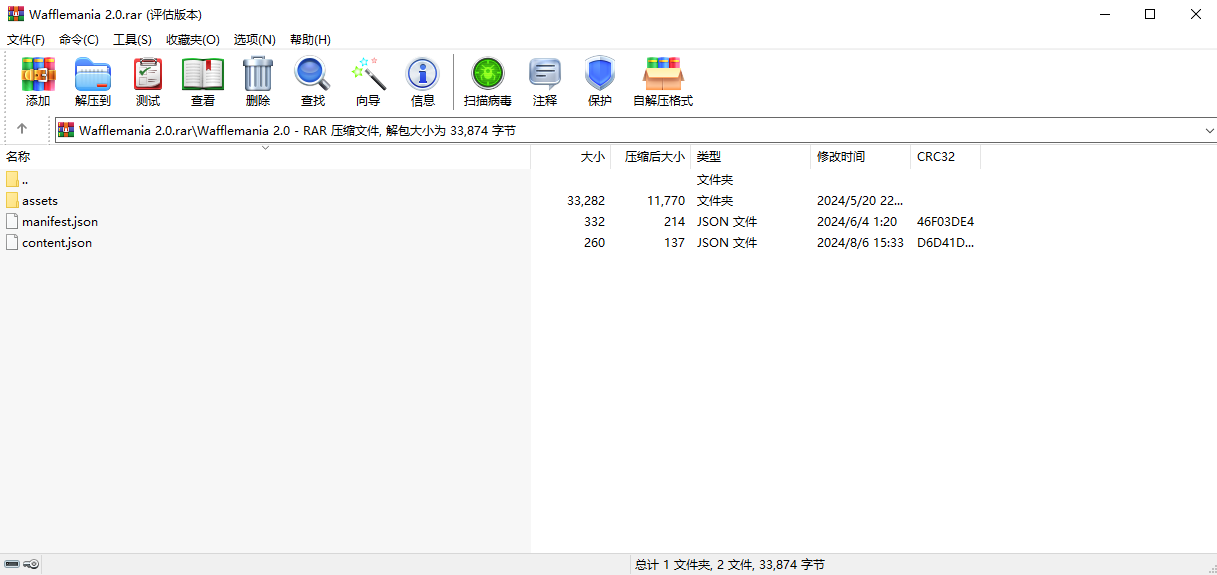Expand the address path dropdown arrow
The width and height of the screenshot is (1217, 575).
1209,130
